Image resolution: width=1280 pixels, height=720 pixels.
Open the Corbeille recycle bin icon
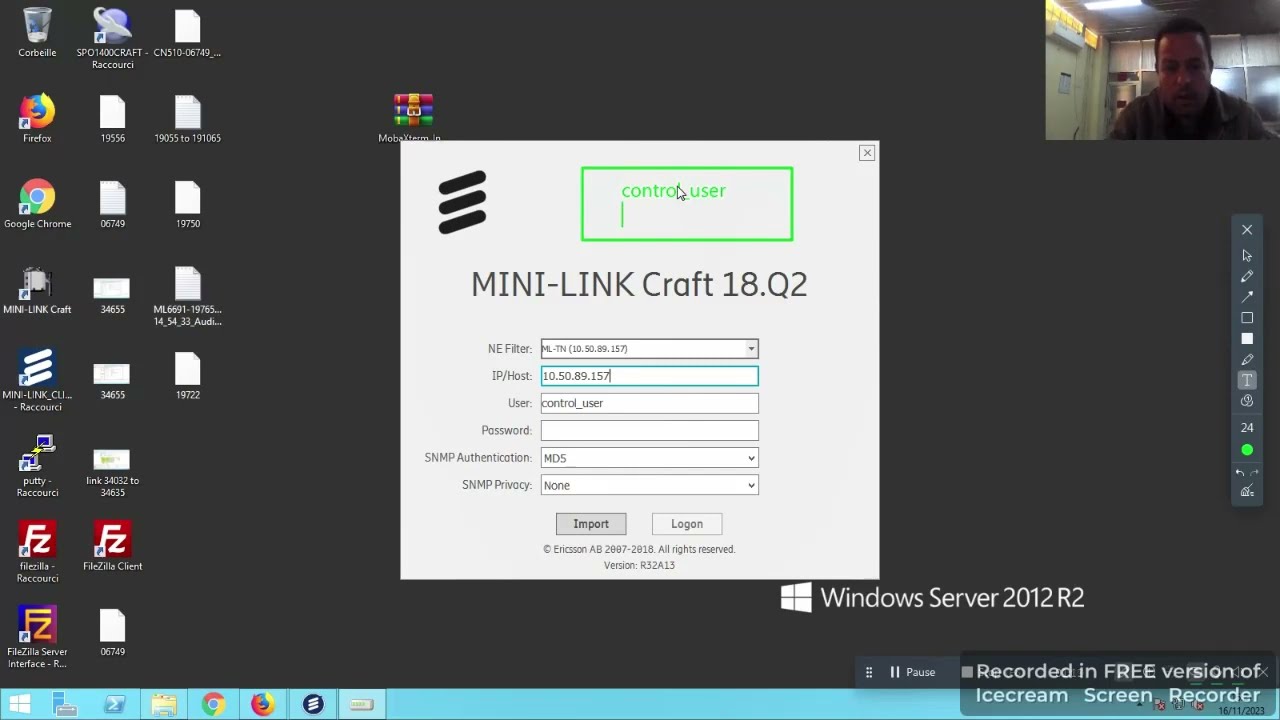(x=37, y=32)
